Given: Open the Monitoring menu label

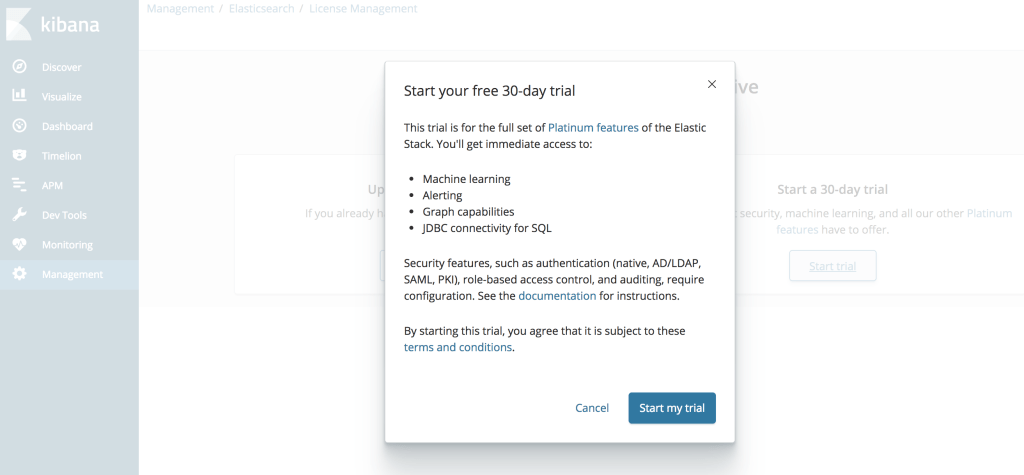Looking at the screenshot, I should [67, 245].
